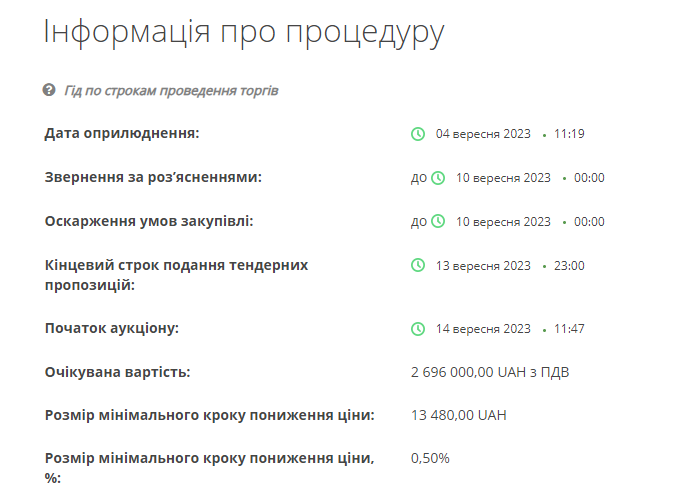Click the auction start time 11:47
This screenshot has height=497, width=696.
(x=569, y=329)
